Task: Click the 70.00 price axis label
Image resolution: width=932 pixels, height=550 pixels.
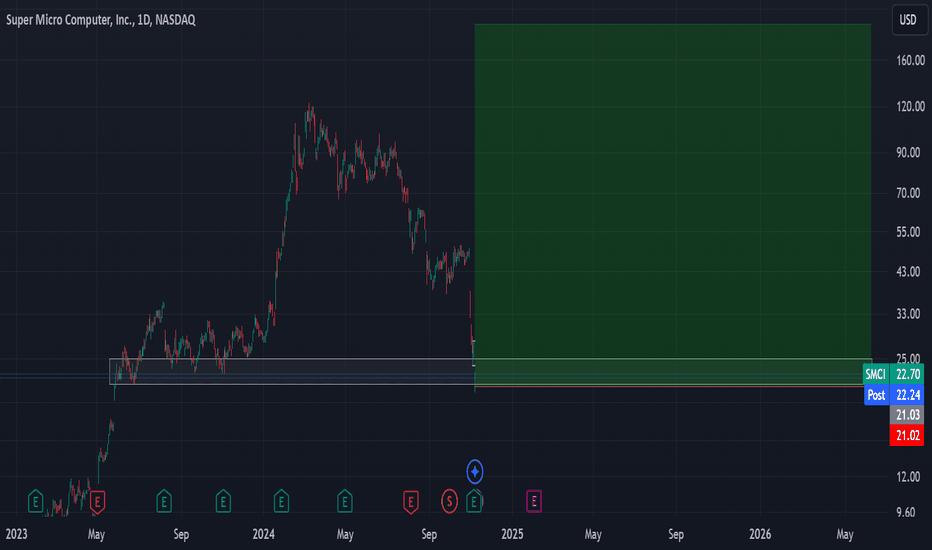Action: click(x=908, y=193)
